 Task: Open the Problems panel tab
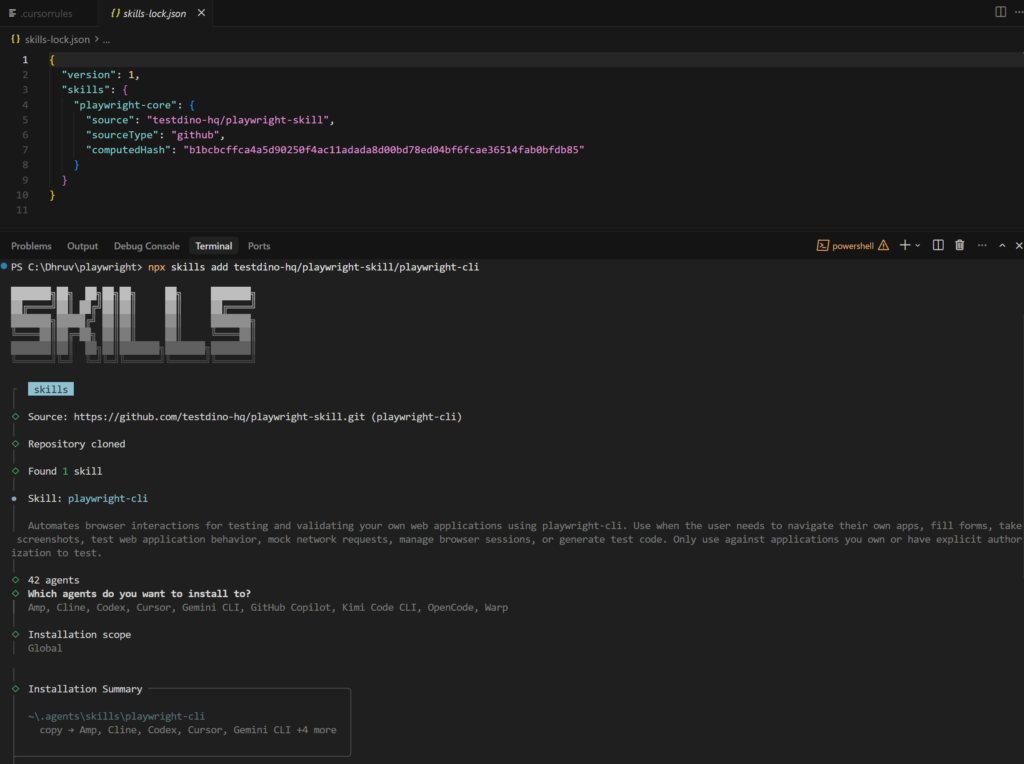point(31,246)
